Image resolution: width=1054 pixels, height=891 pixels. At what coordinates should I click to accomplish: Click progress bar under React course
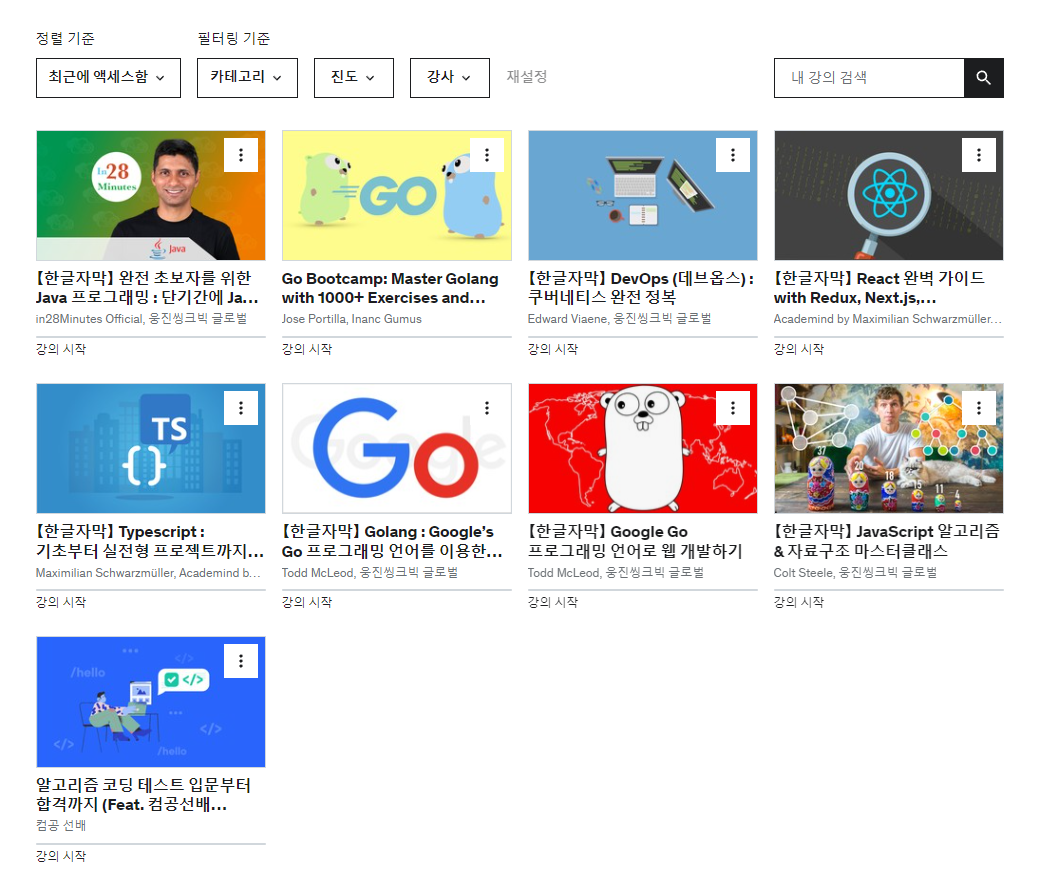[889, 337]
